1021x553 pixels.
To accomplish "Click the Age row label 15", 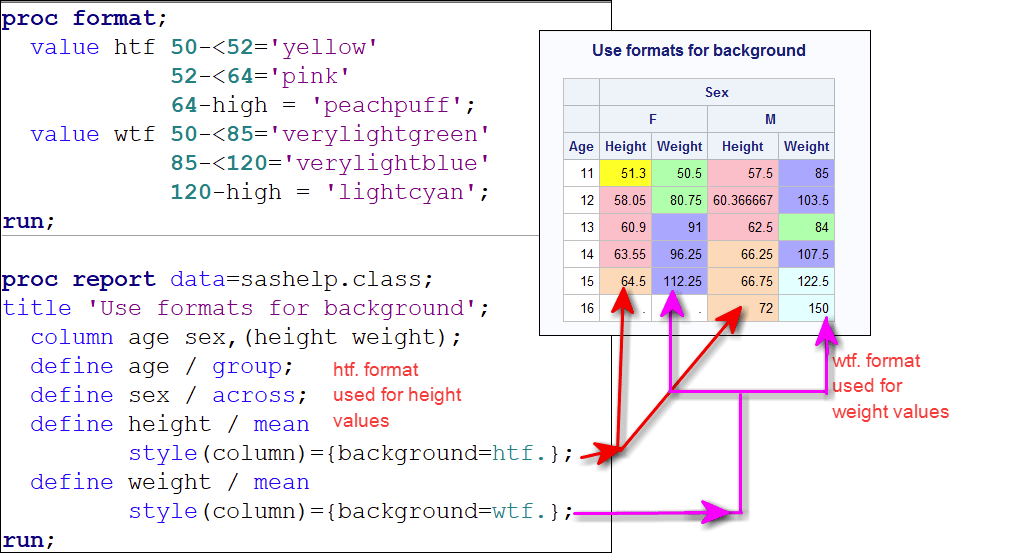I will 581,281.
